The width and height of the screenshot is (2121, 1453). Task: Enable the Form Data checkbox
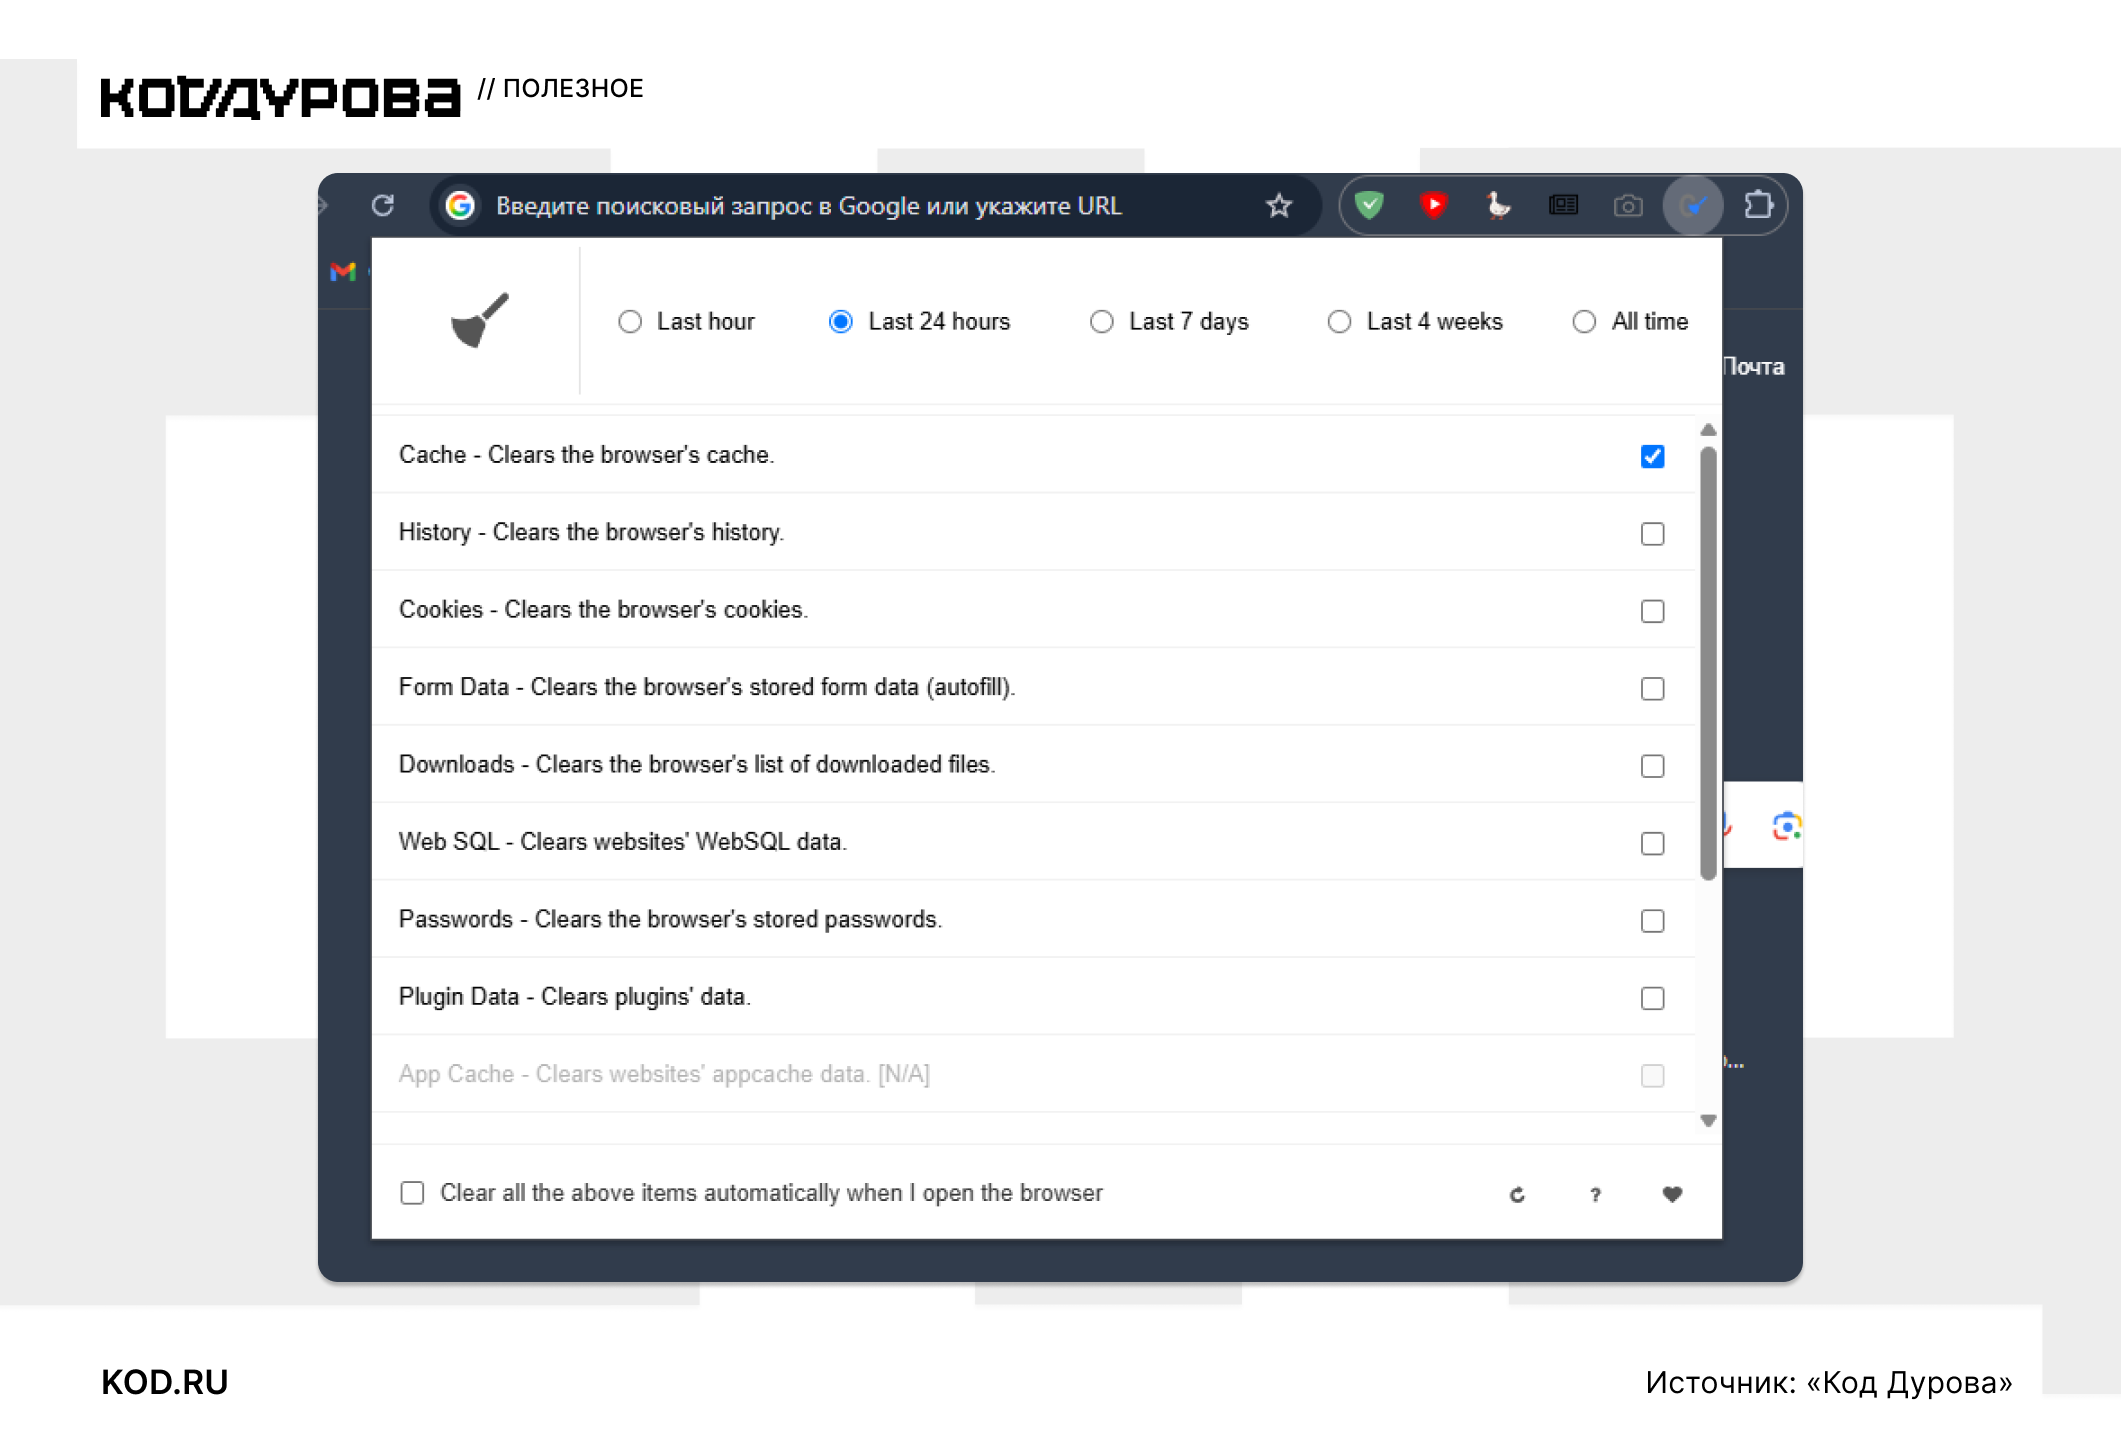click(x=1652, y=689)
